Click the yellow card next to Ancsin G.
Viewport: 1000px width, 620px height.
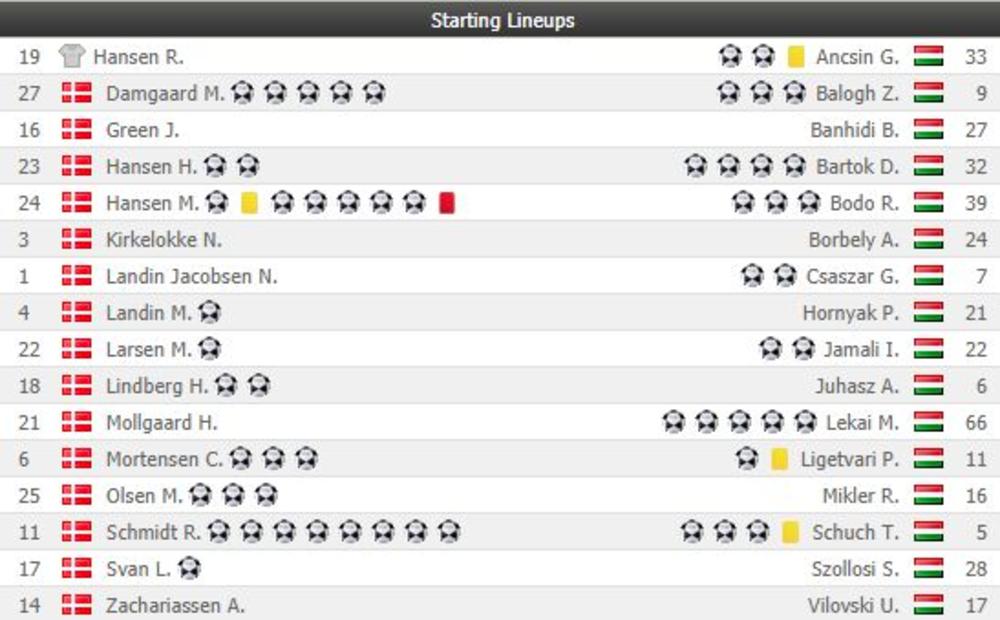tap(796, 56)
